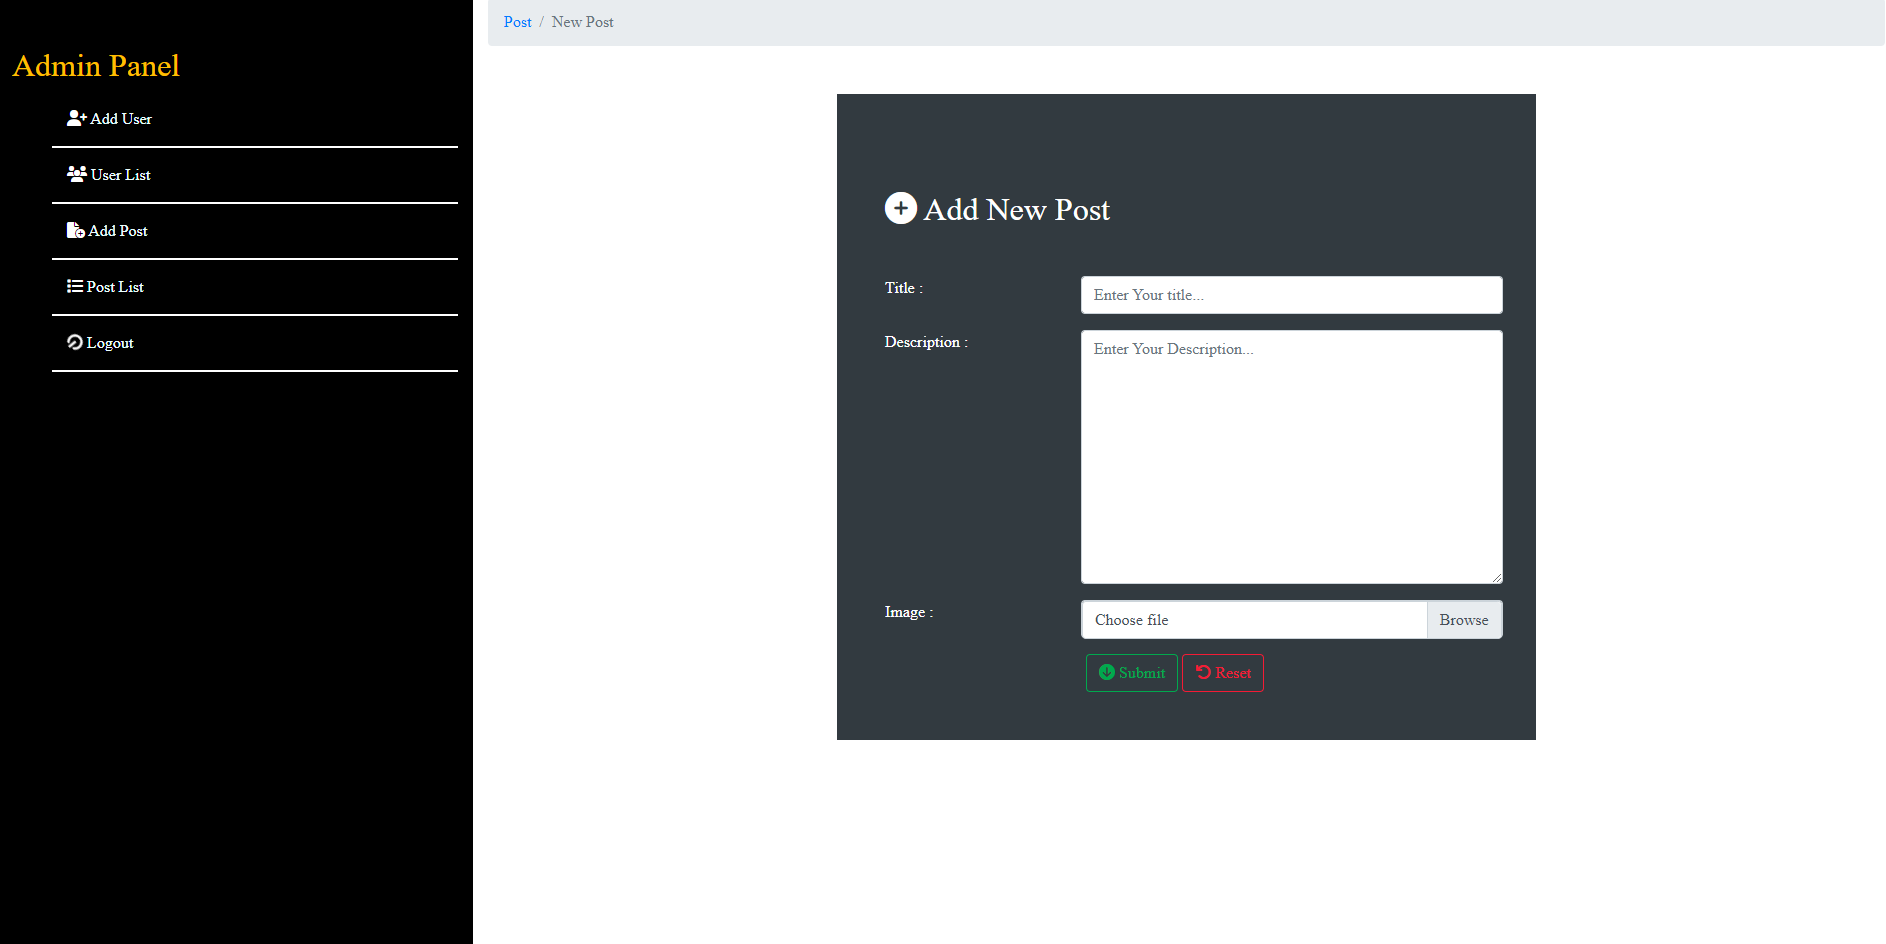1886x944 pixels.
Task: Click the Post List bullet-list icon
Action: [x=74, y=286]
